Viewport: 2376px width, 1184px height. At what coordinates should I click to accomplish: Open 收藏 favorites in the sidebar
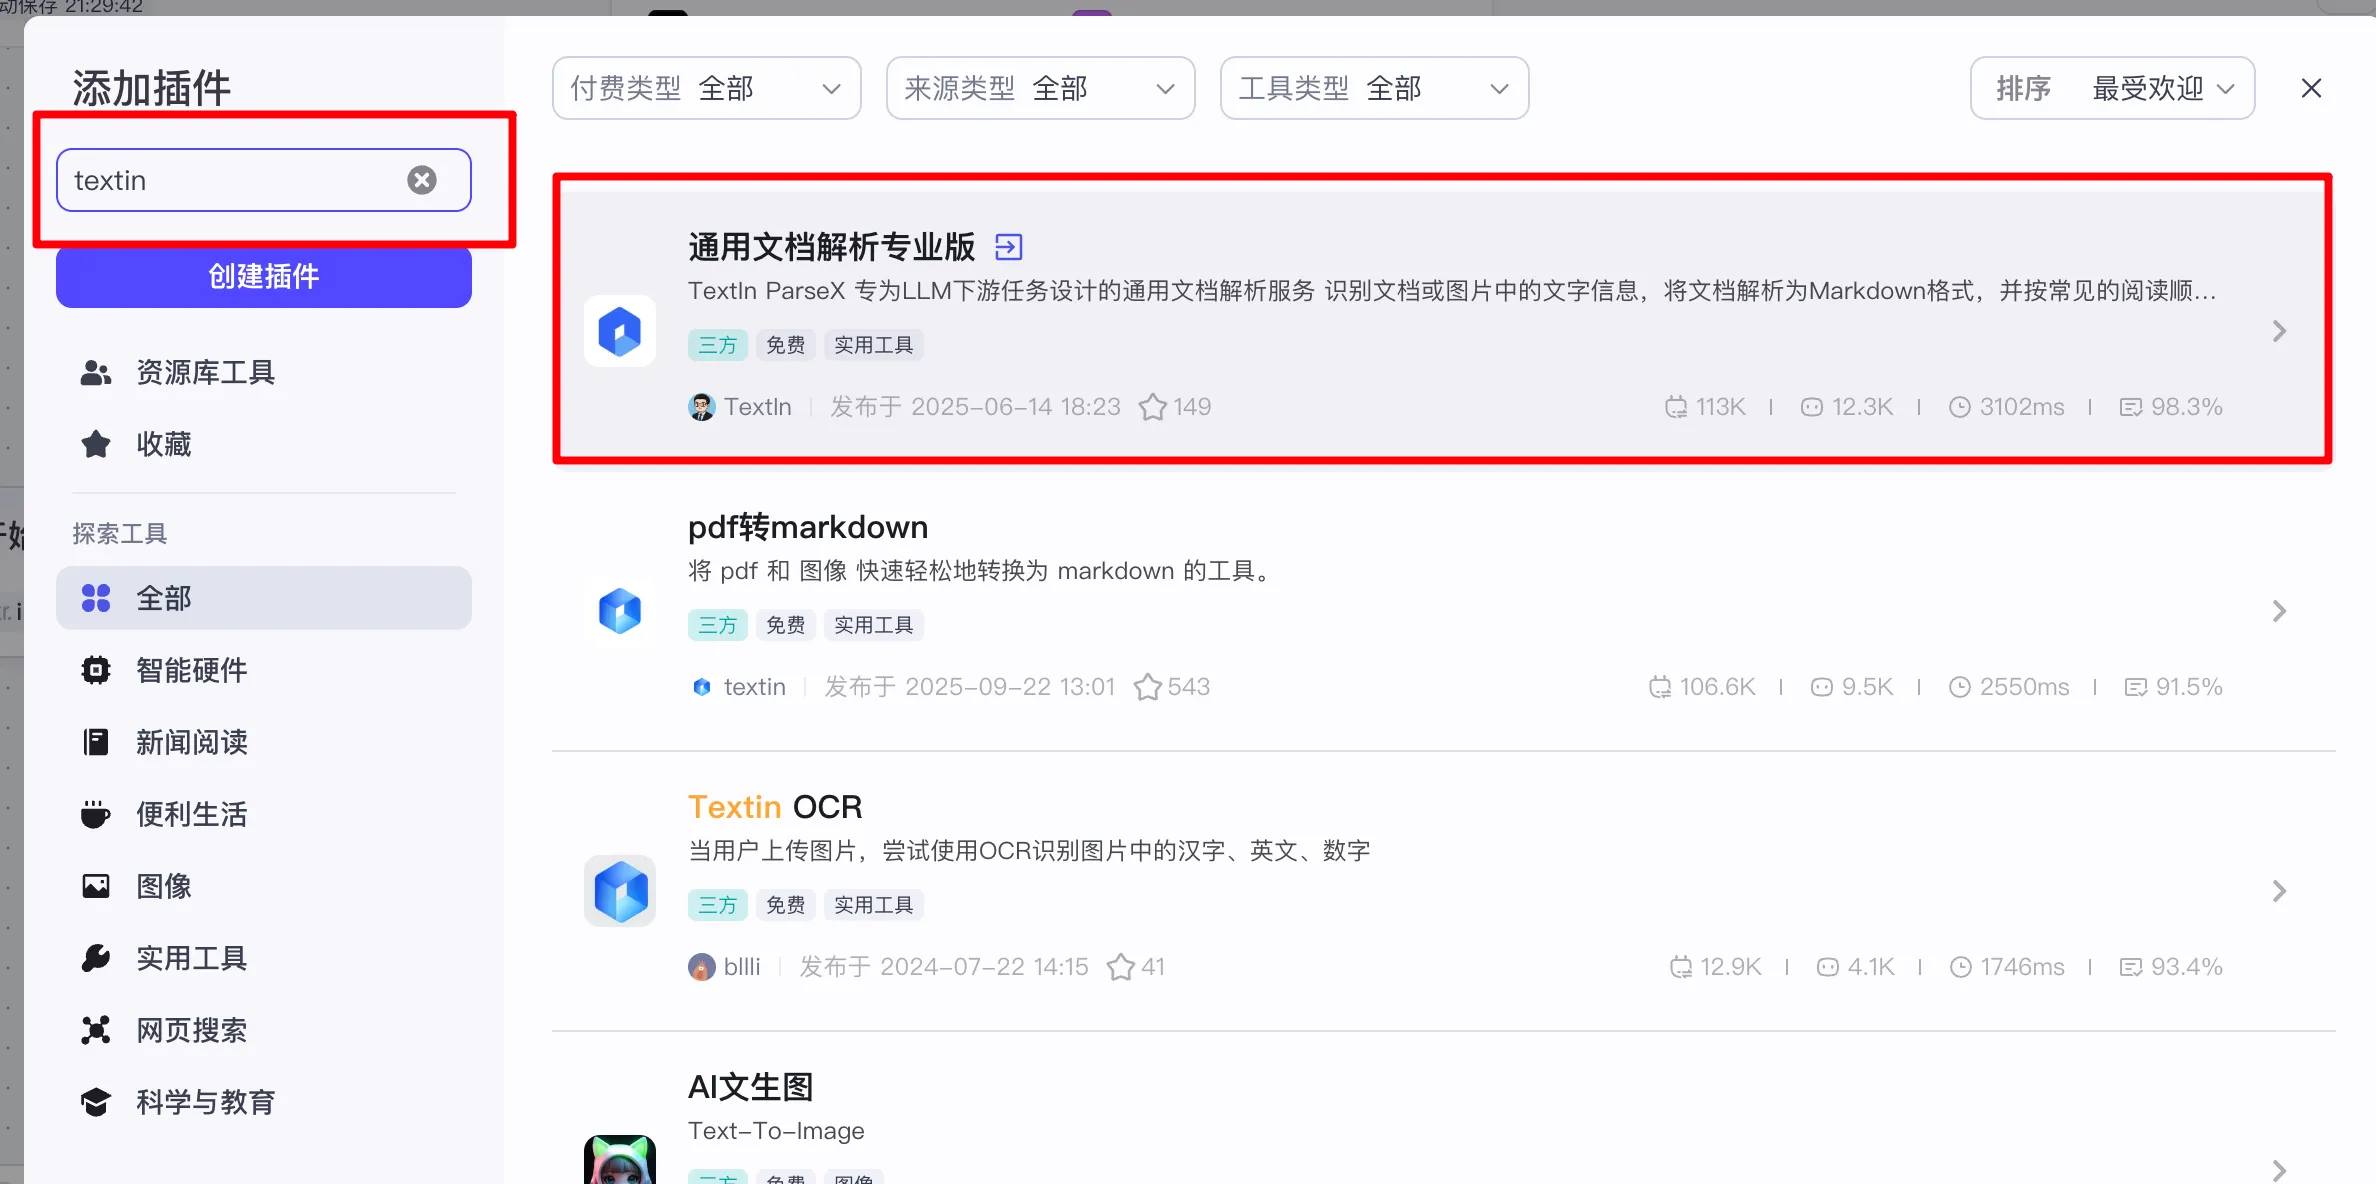[x=264, y=444]
